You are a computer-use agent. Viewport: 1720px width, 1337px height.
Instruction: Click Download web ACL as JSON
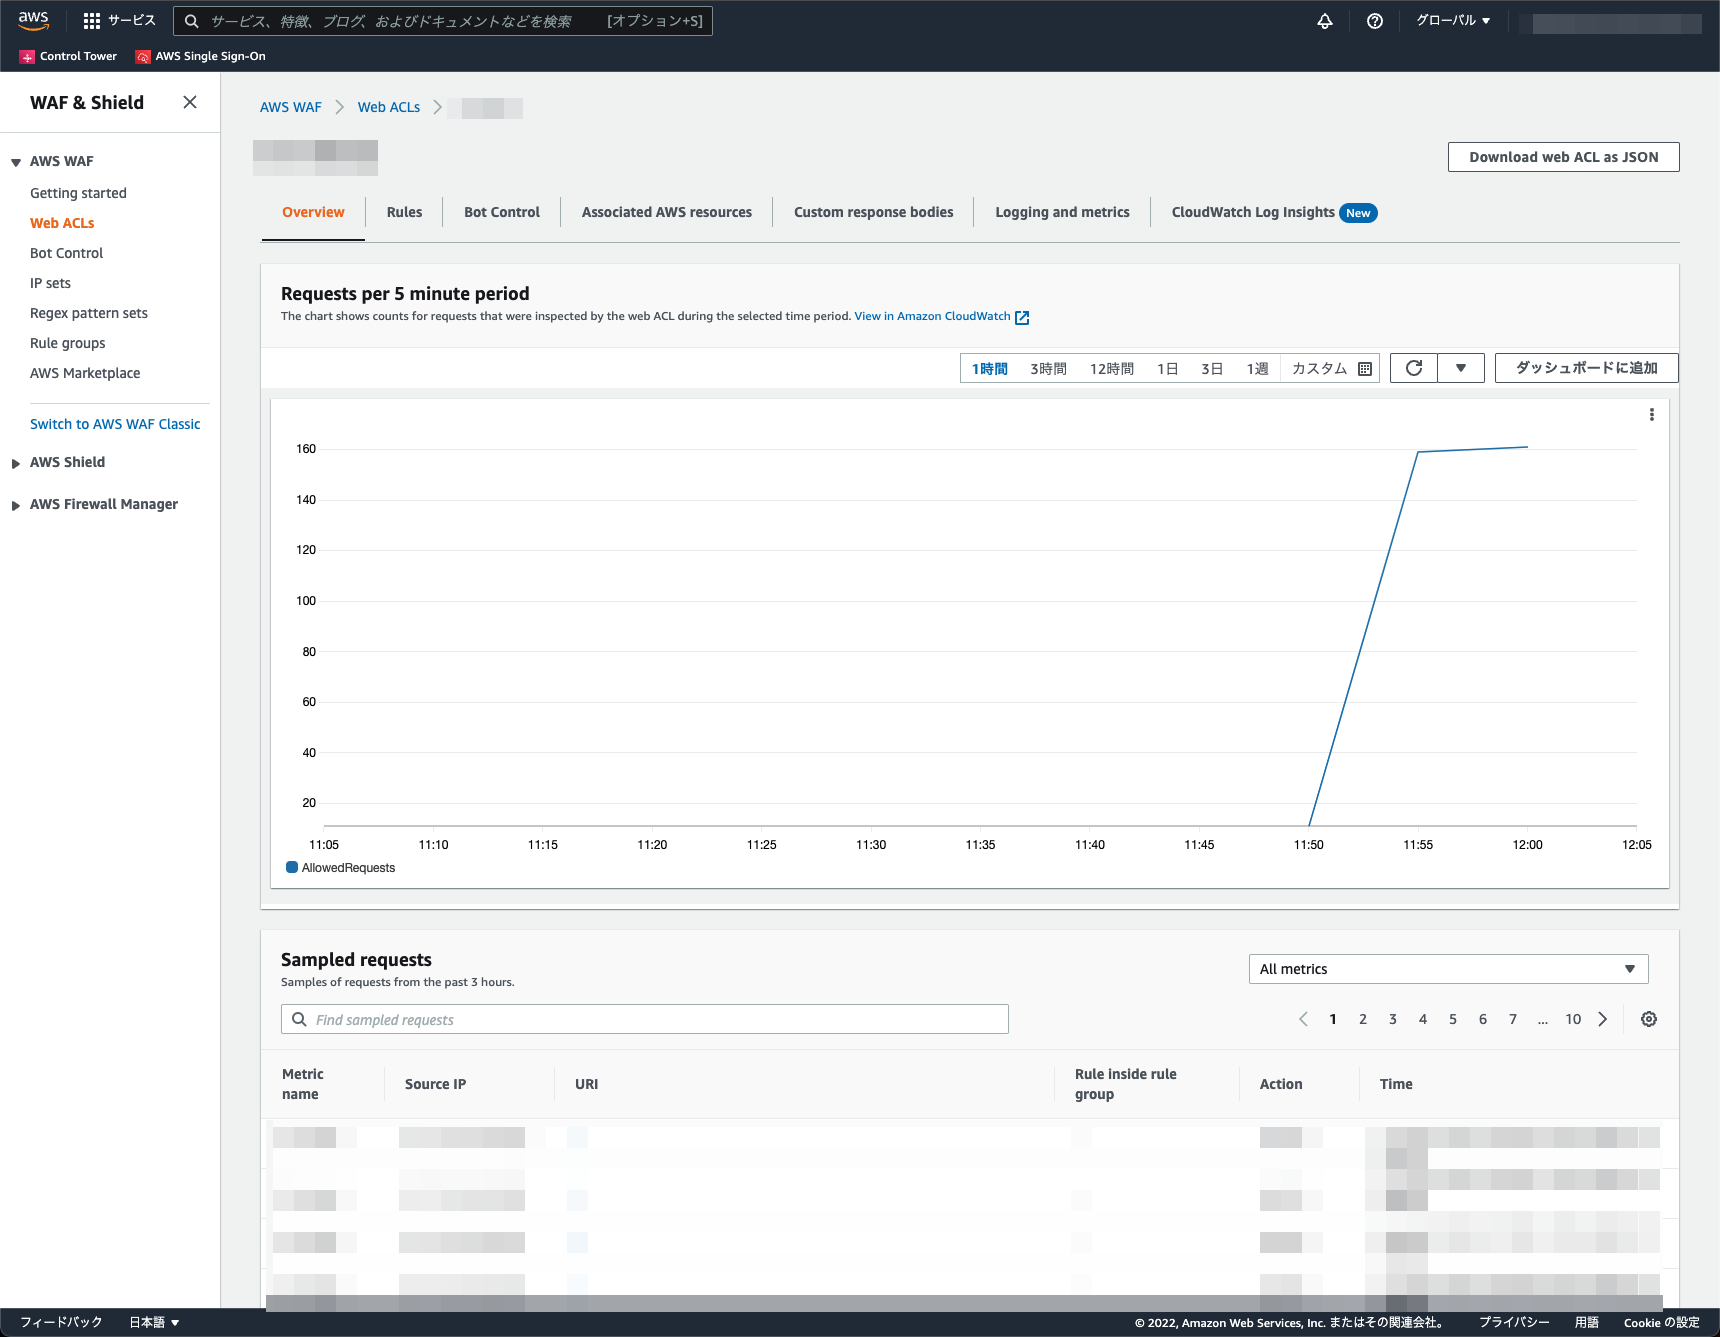(1563, 157)
